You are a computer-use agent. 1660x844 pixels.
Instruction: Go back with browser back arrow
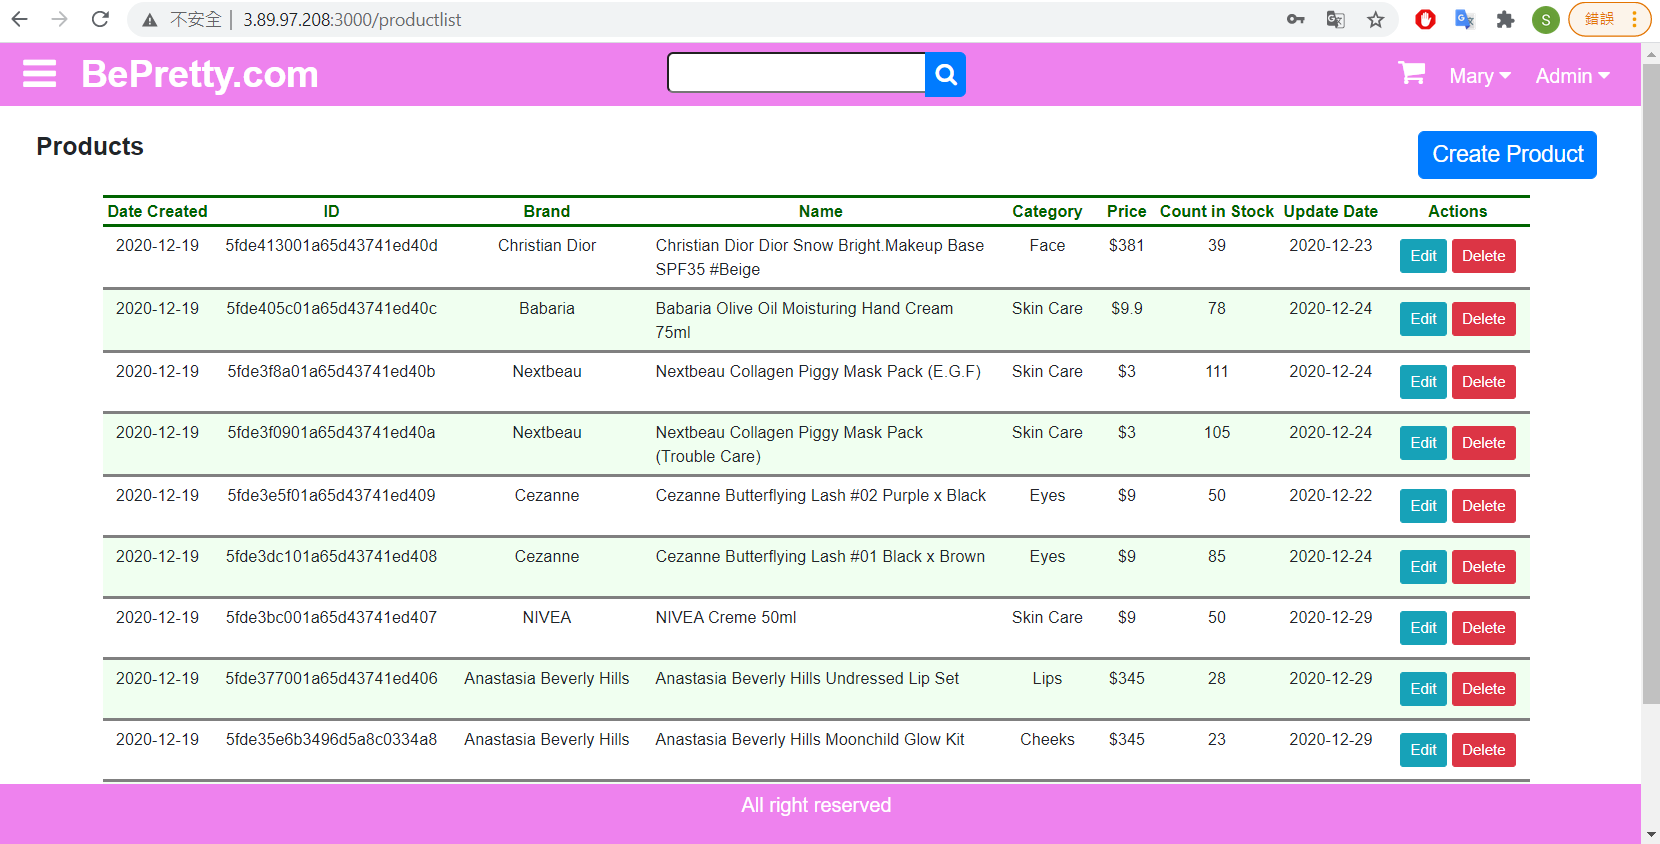pos(19,19)
